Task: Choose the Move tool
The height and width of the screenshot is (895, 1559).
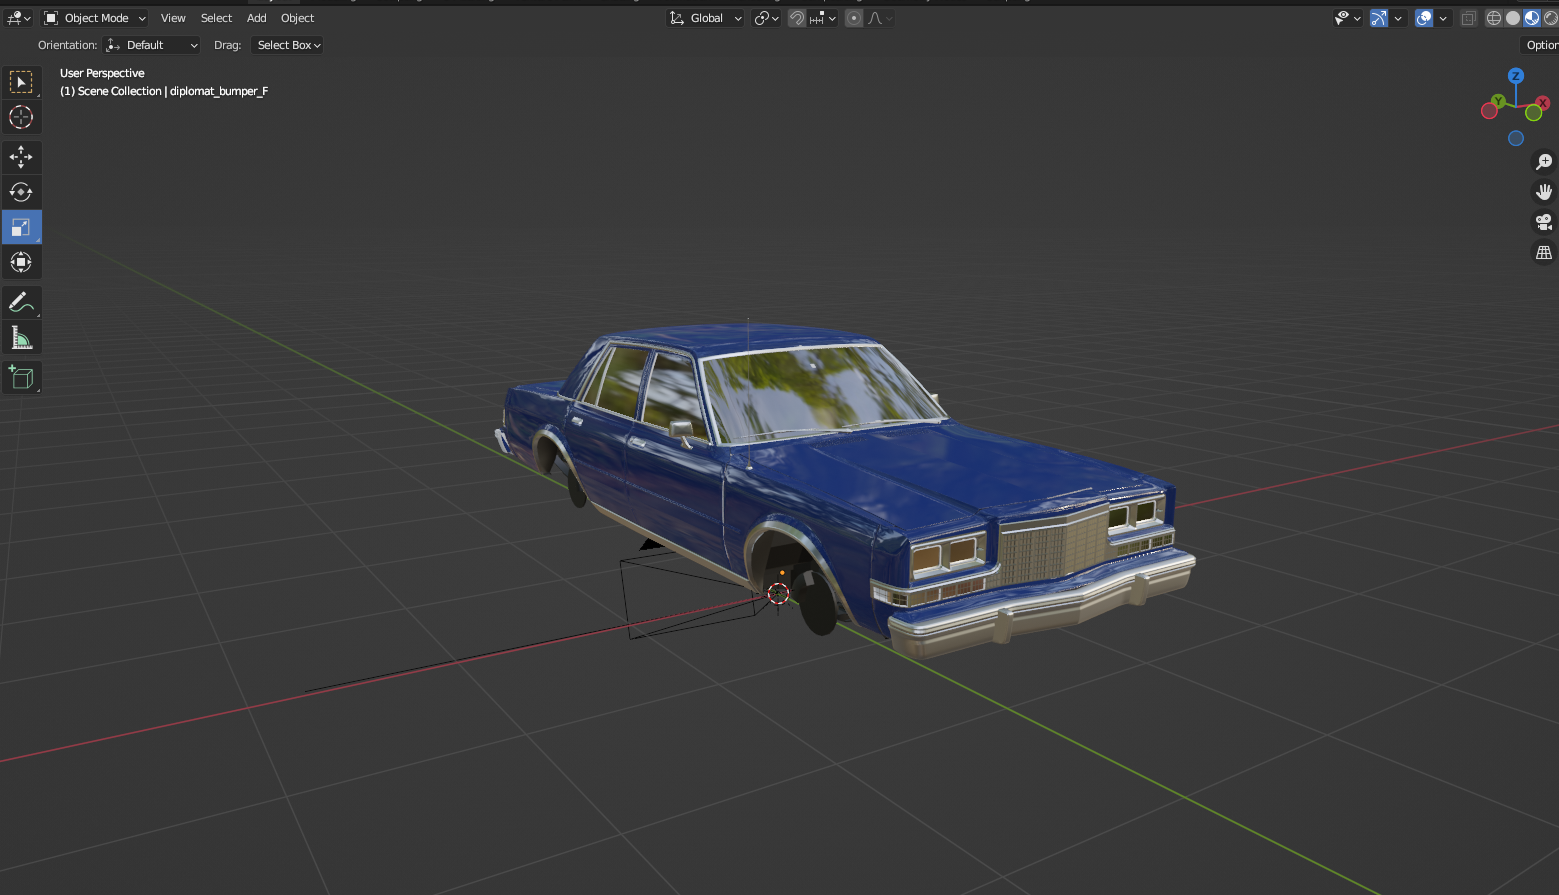Action: 21,157
